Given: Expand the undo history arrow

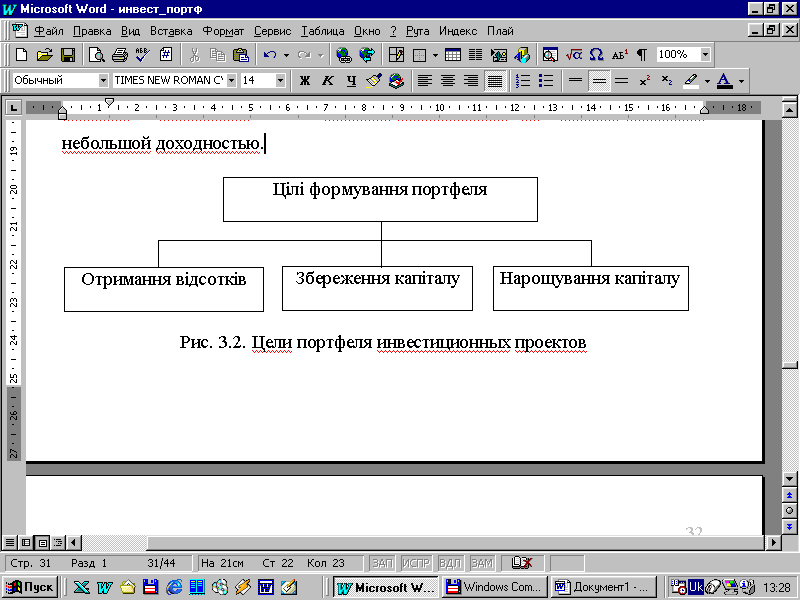Looking at the screenshot, I should click(286, 55).
